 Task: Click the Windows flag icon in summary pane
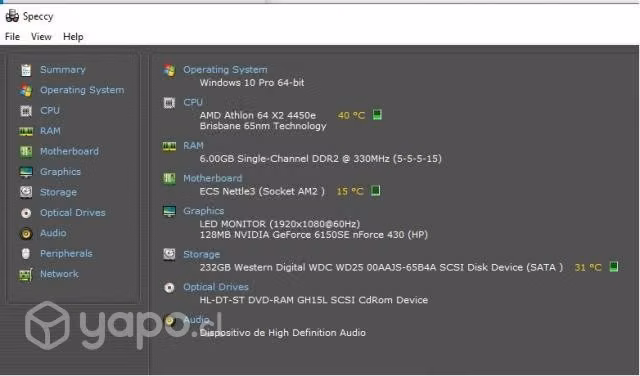coord(169,70)
